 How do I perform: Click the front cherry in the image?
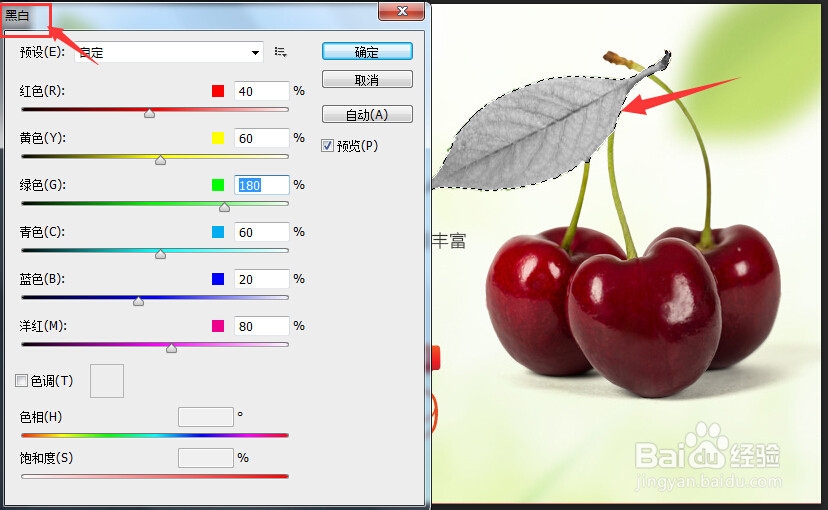[645, 317]
